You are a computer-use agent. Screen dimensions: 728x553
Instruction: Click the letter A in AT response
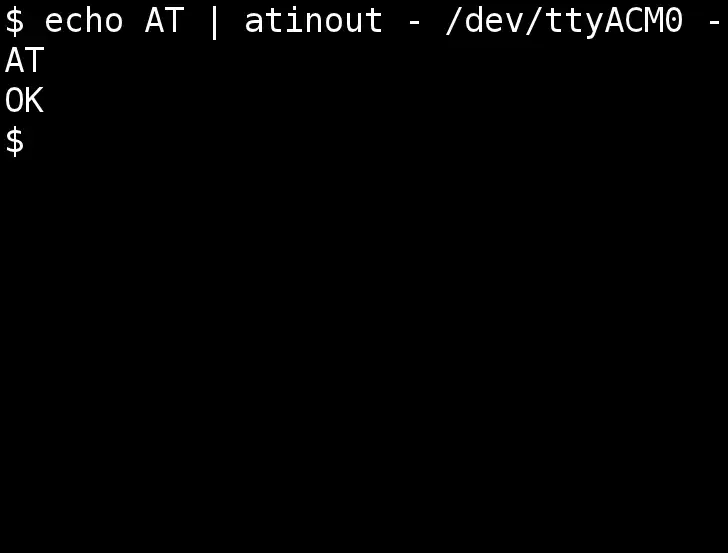pos(14,61)
